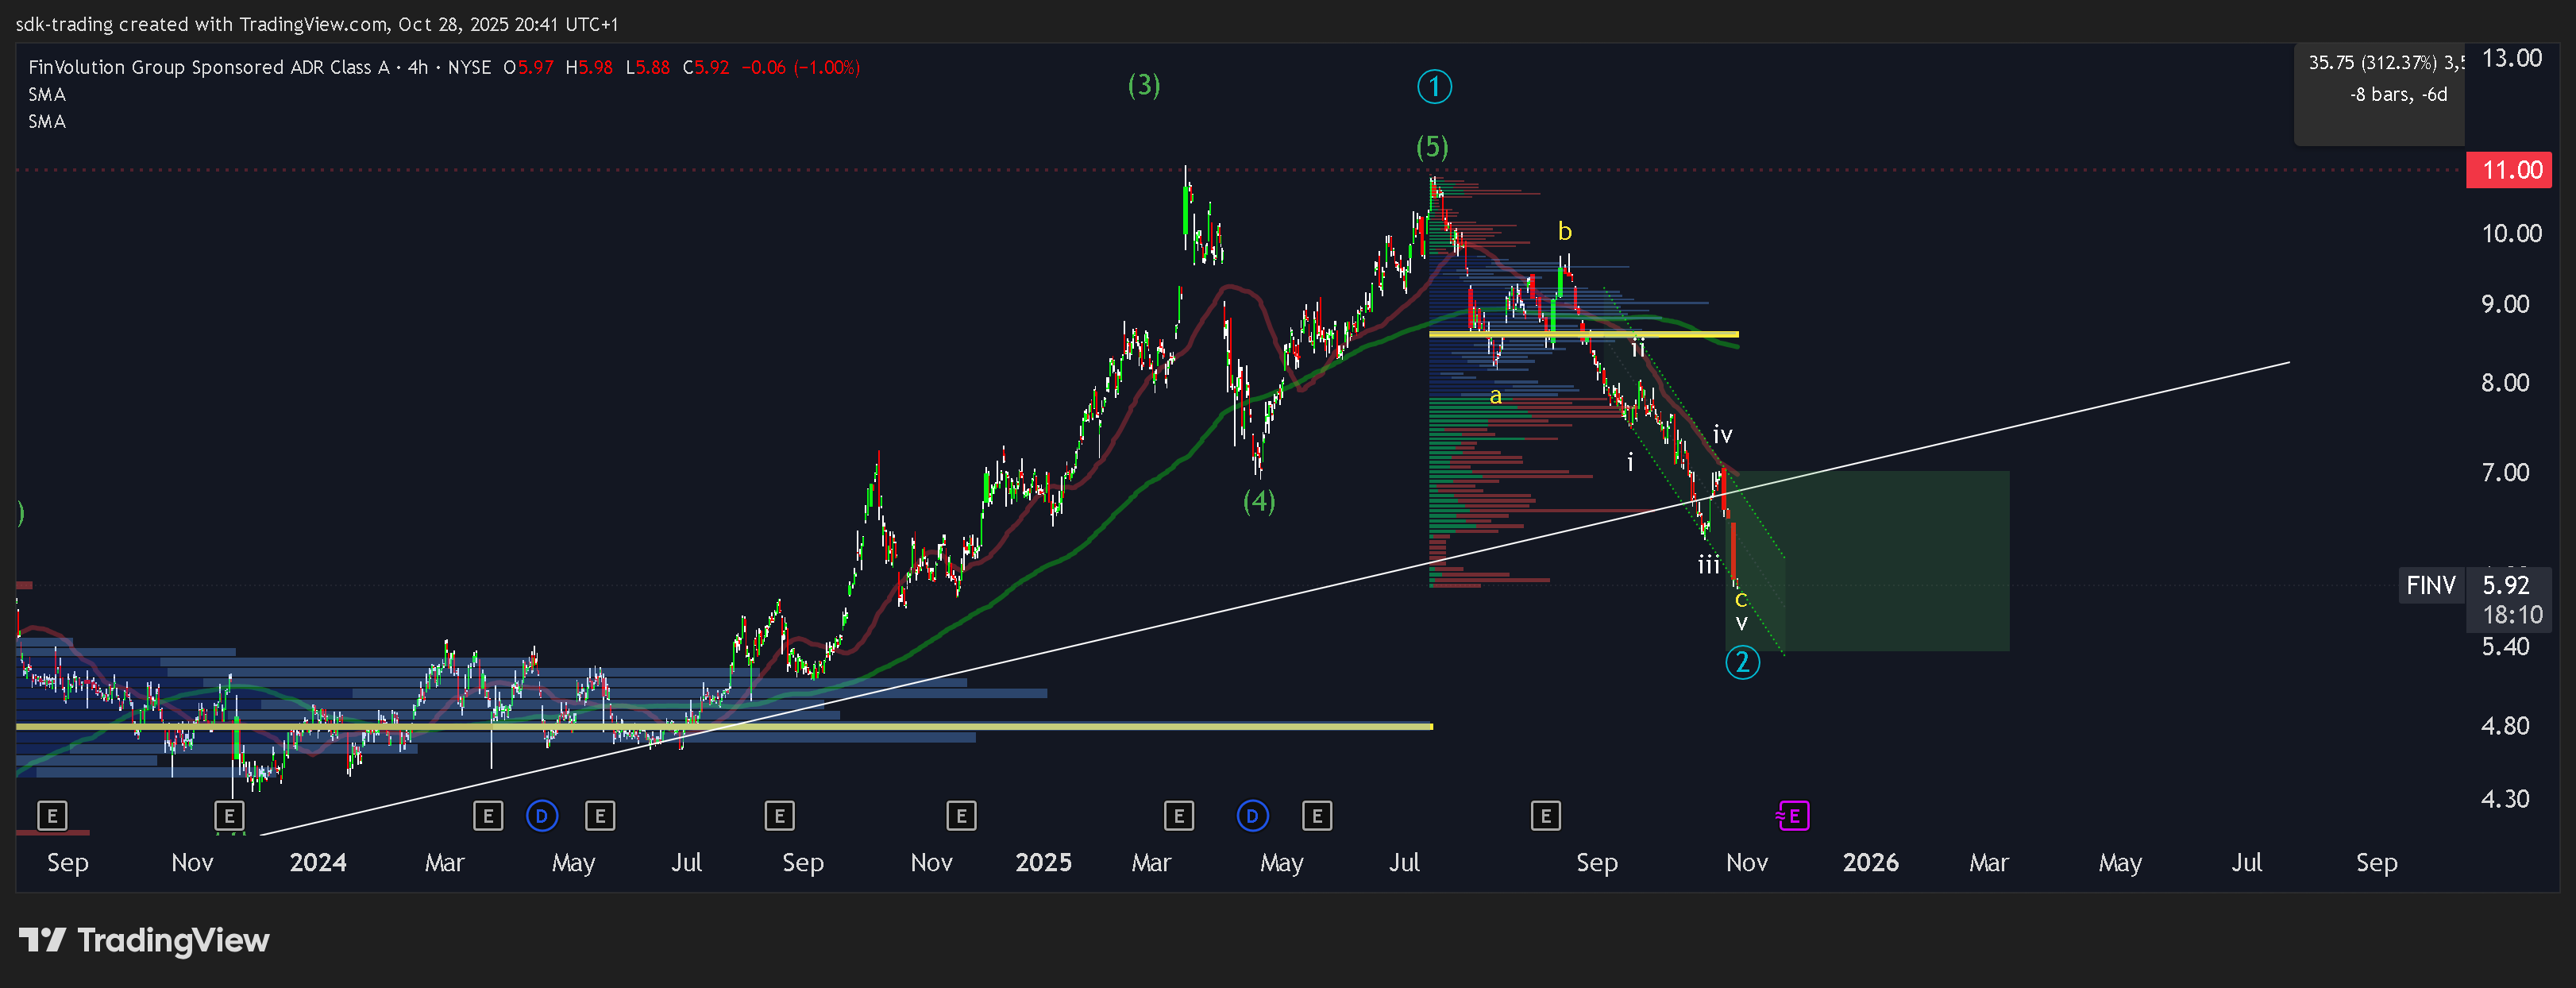The width and height of the screenshot is (2576, 988).
Task: Click the 13.00 price axis label
Action: point(2511,58)
